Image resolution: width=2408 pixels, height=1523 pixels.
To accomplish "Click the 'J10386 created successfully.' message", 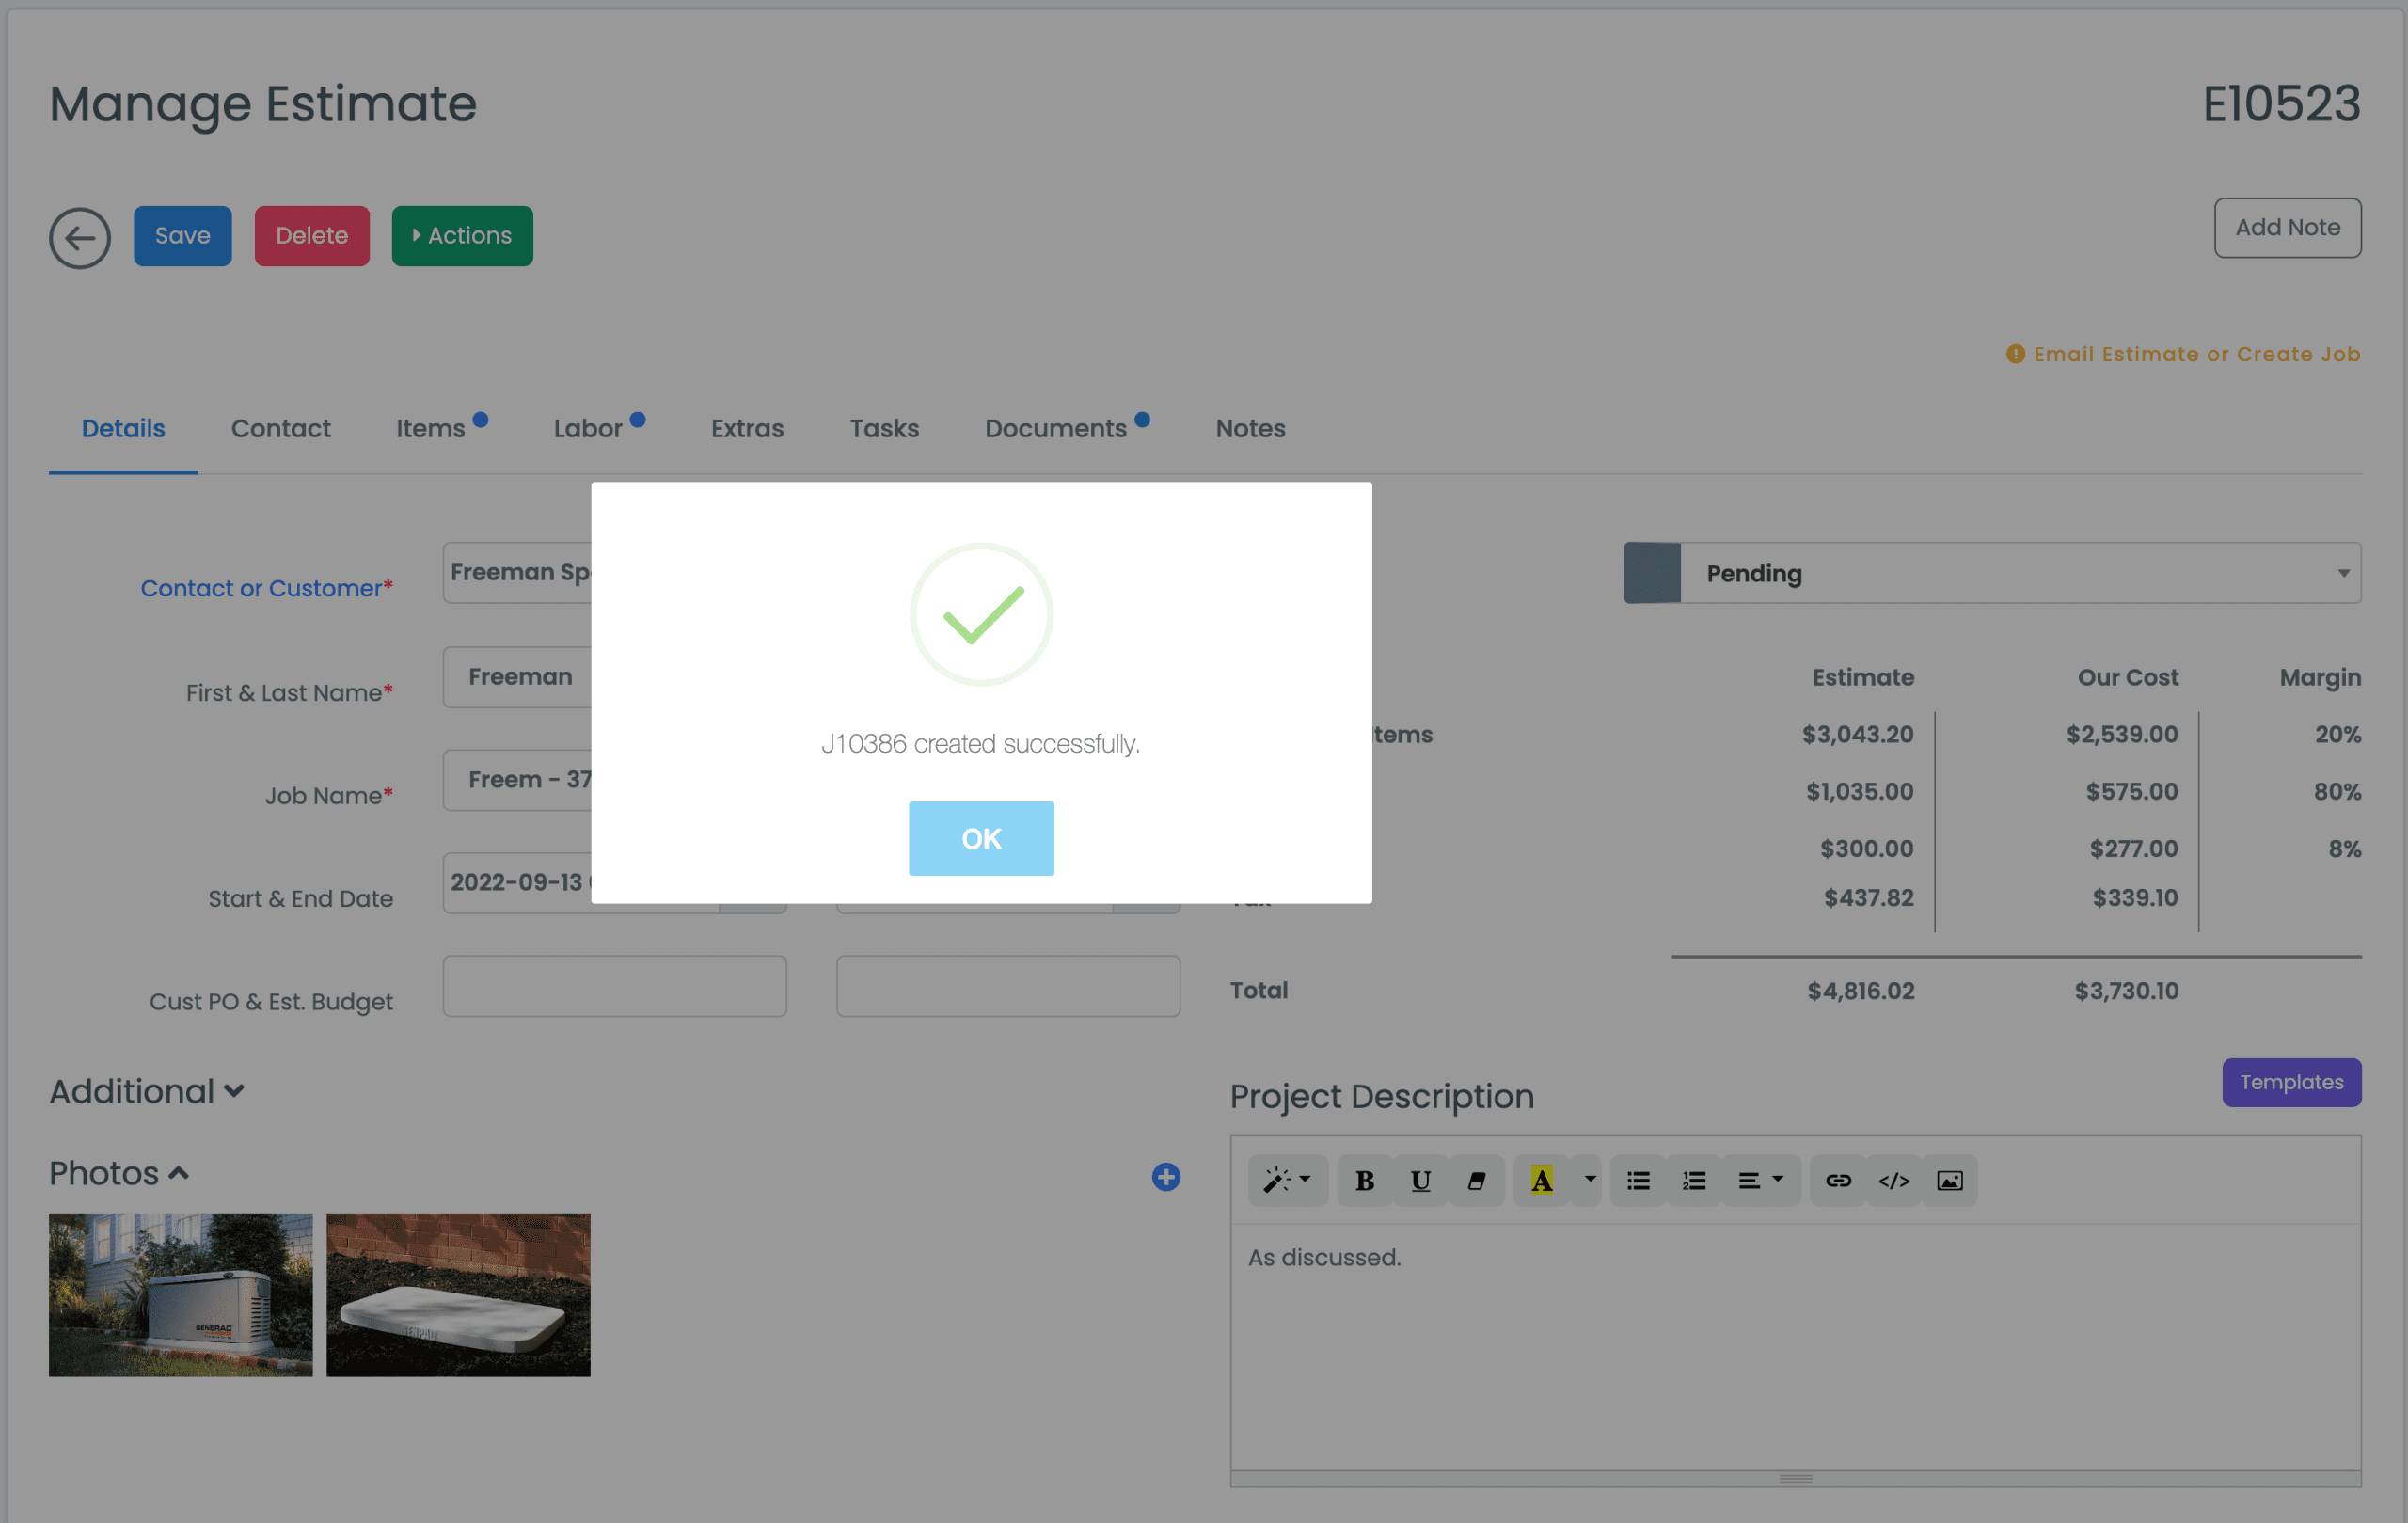I will [x=980, y=744].
